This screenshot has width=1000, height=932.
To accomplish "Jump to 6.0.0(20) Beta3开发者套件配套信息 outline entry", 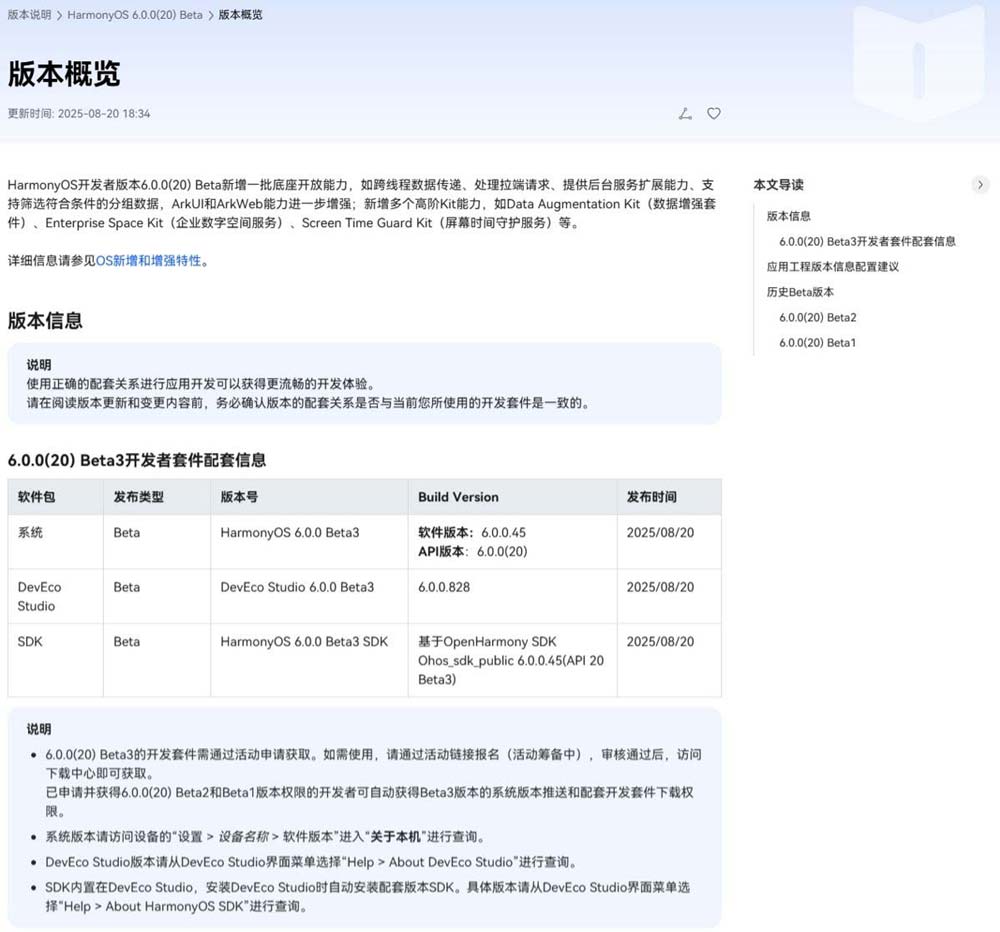I will point(867,241).
